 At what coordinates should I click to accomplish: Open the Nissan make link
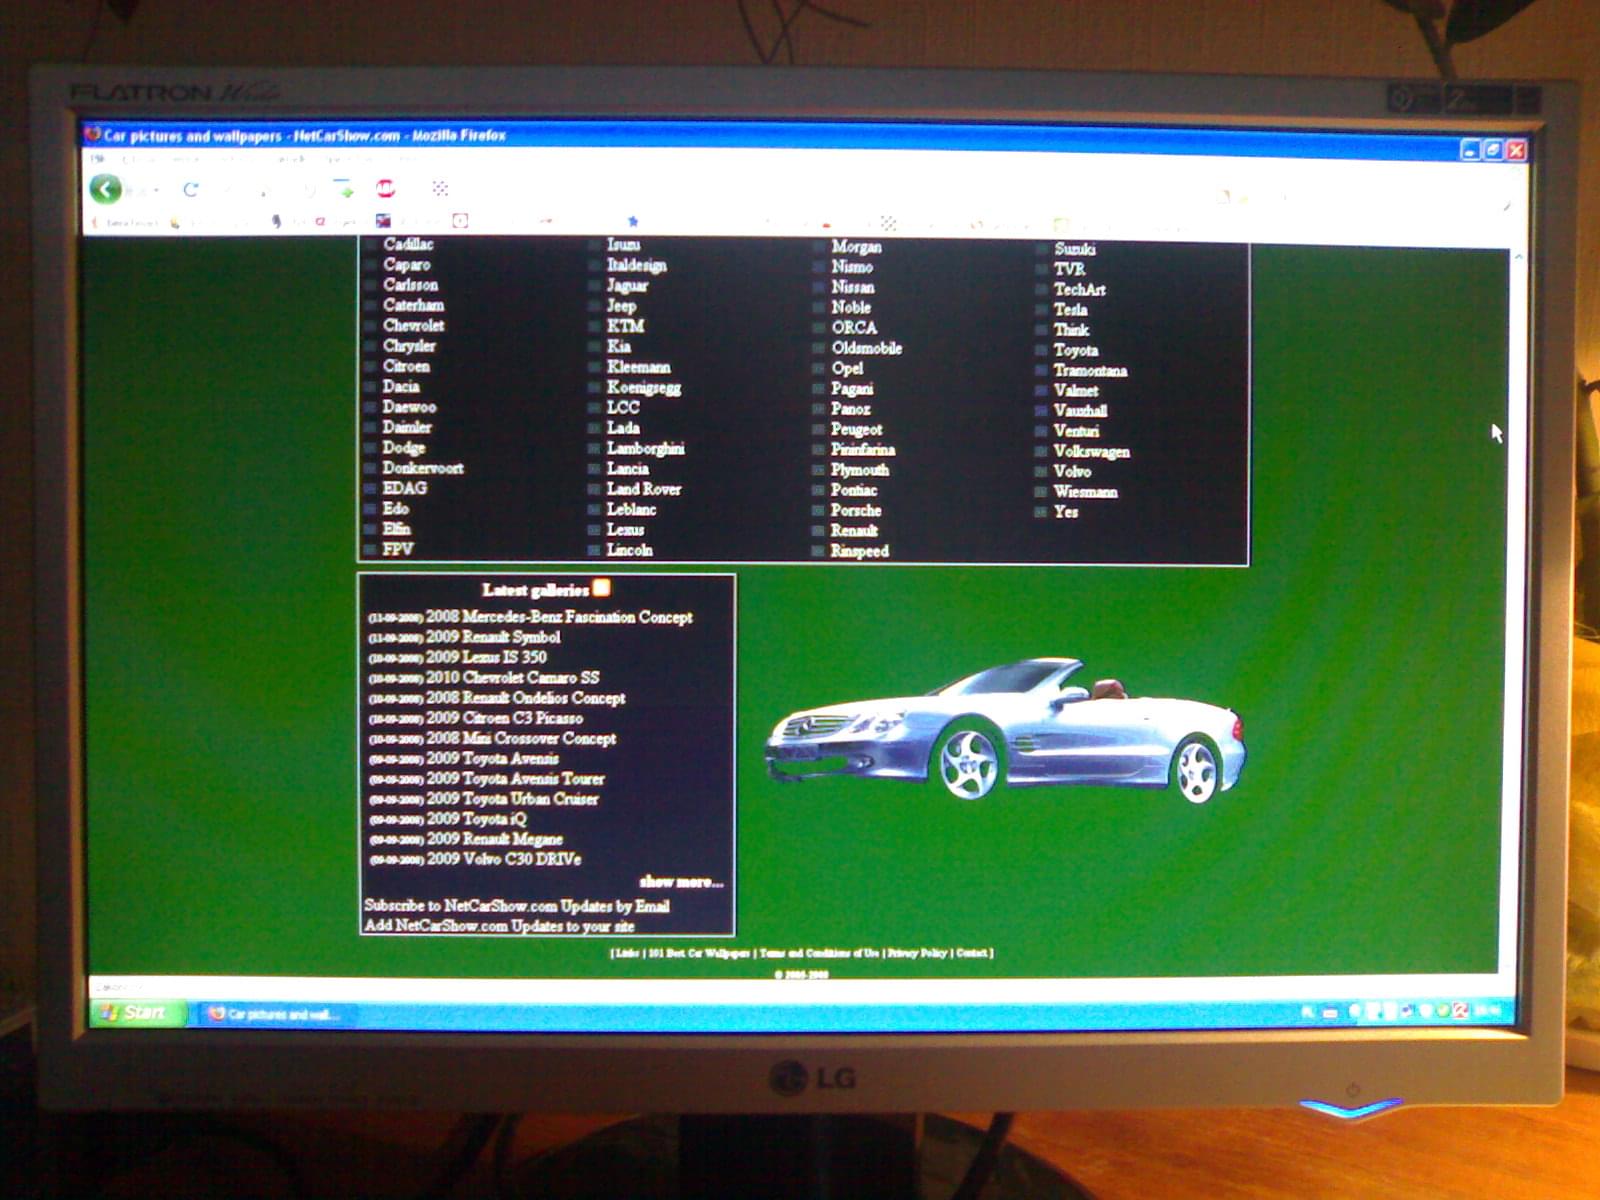(x=852, y=287)
